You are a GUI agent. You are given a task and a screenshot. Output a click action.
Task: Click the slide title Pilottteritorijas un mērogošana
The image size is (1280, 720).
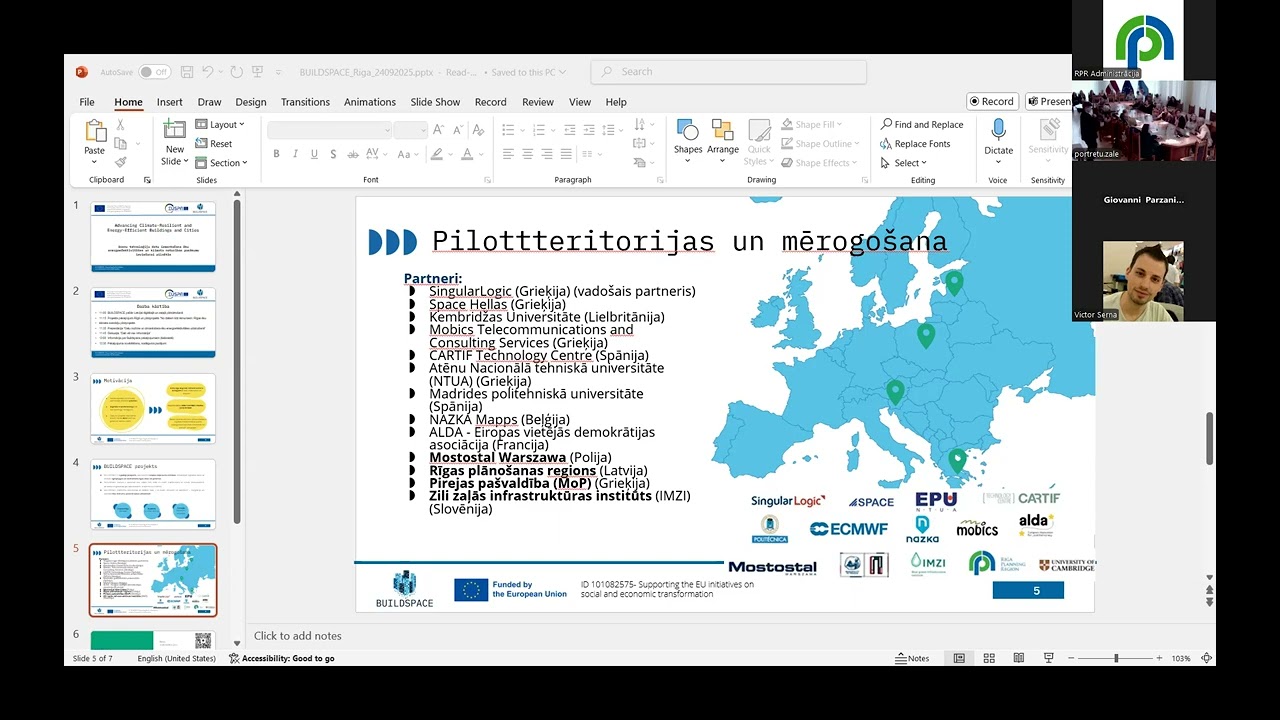[x=689, y=242]
